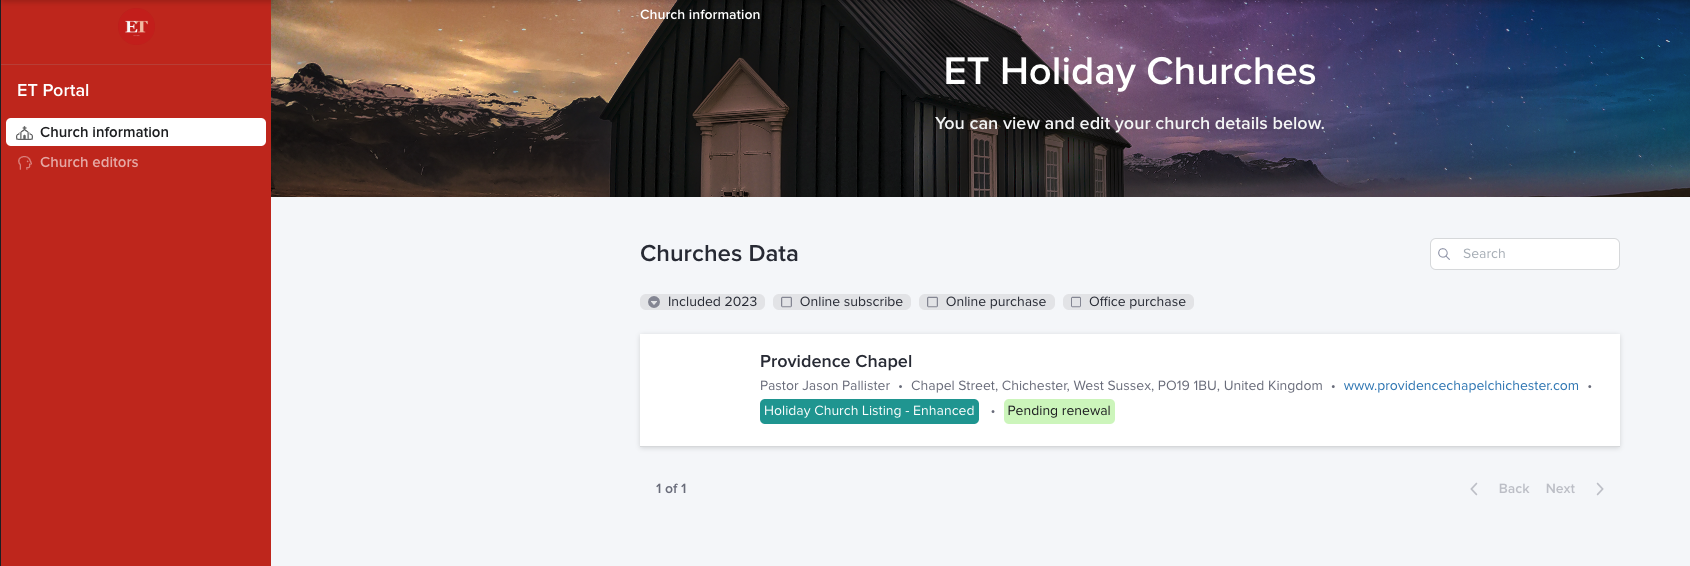1690x566 pixels.
Task: Click the magnifier icon in the search box
Action: point(1444,254)
